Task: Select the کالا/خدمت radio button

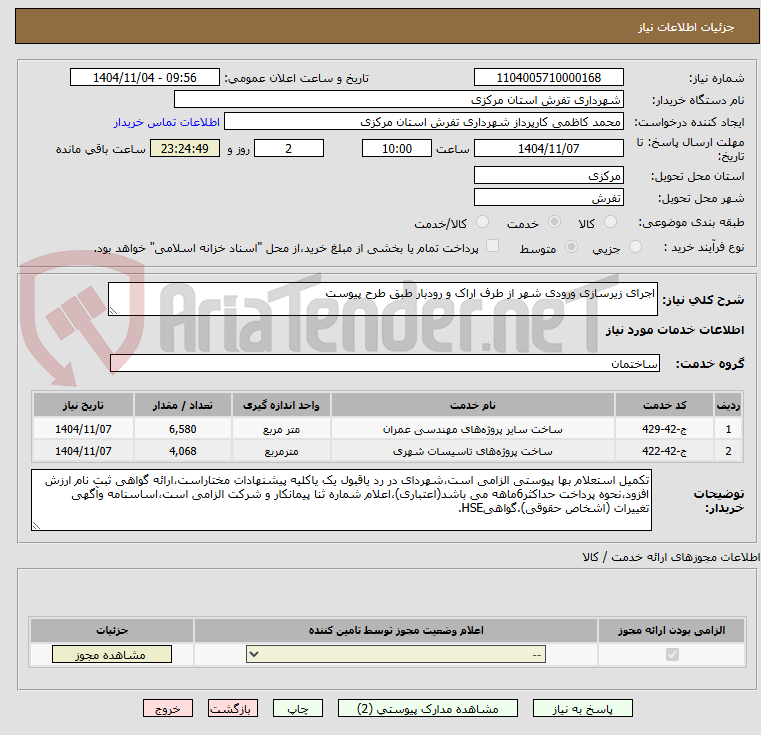Action: (482, 222)
